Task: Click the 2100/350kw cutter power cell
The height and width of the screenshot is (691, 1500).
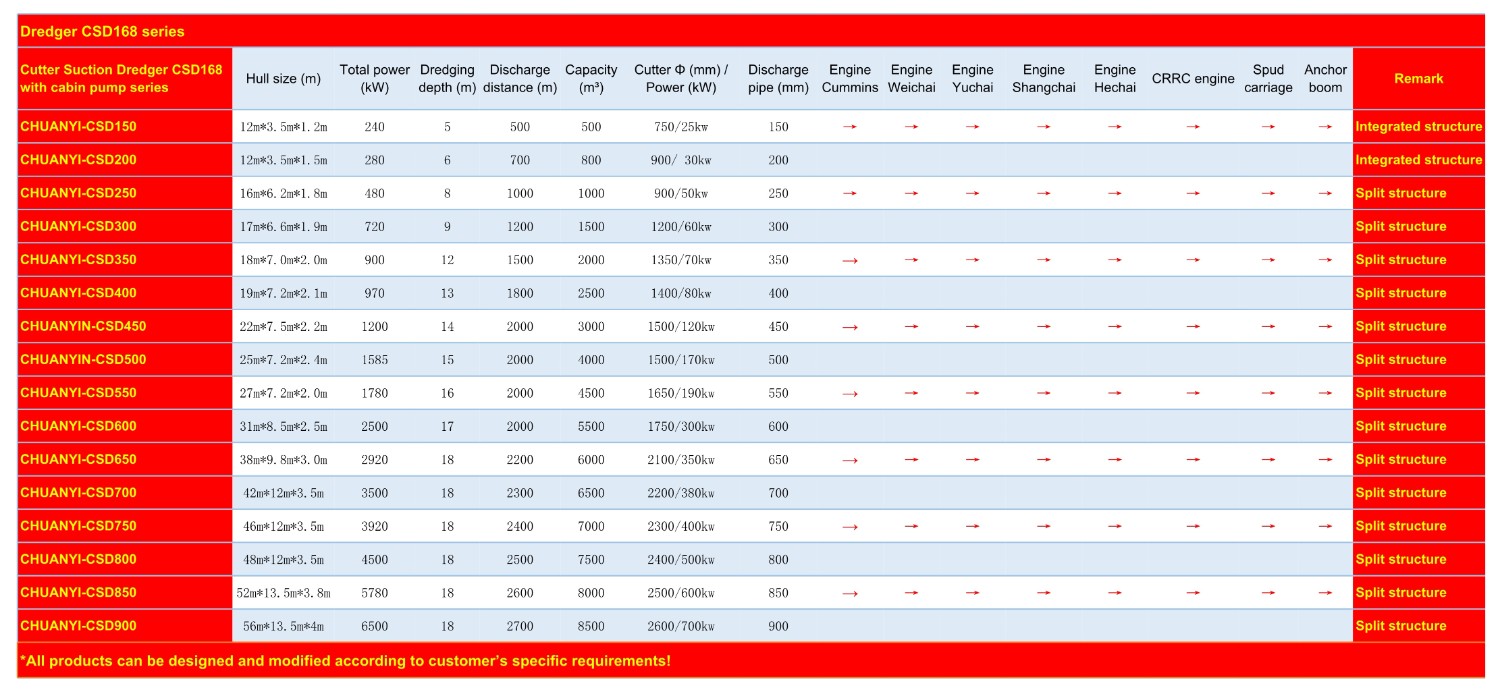Action: click(680, 459)
